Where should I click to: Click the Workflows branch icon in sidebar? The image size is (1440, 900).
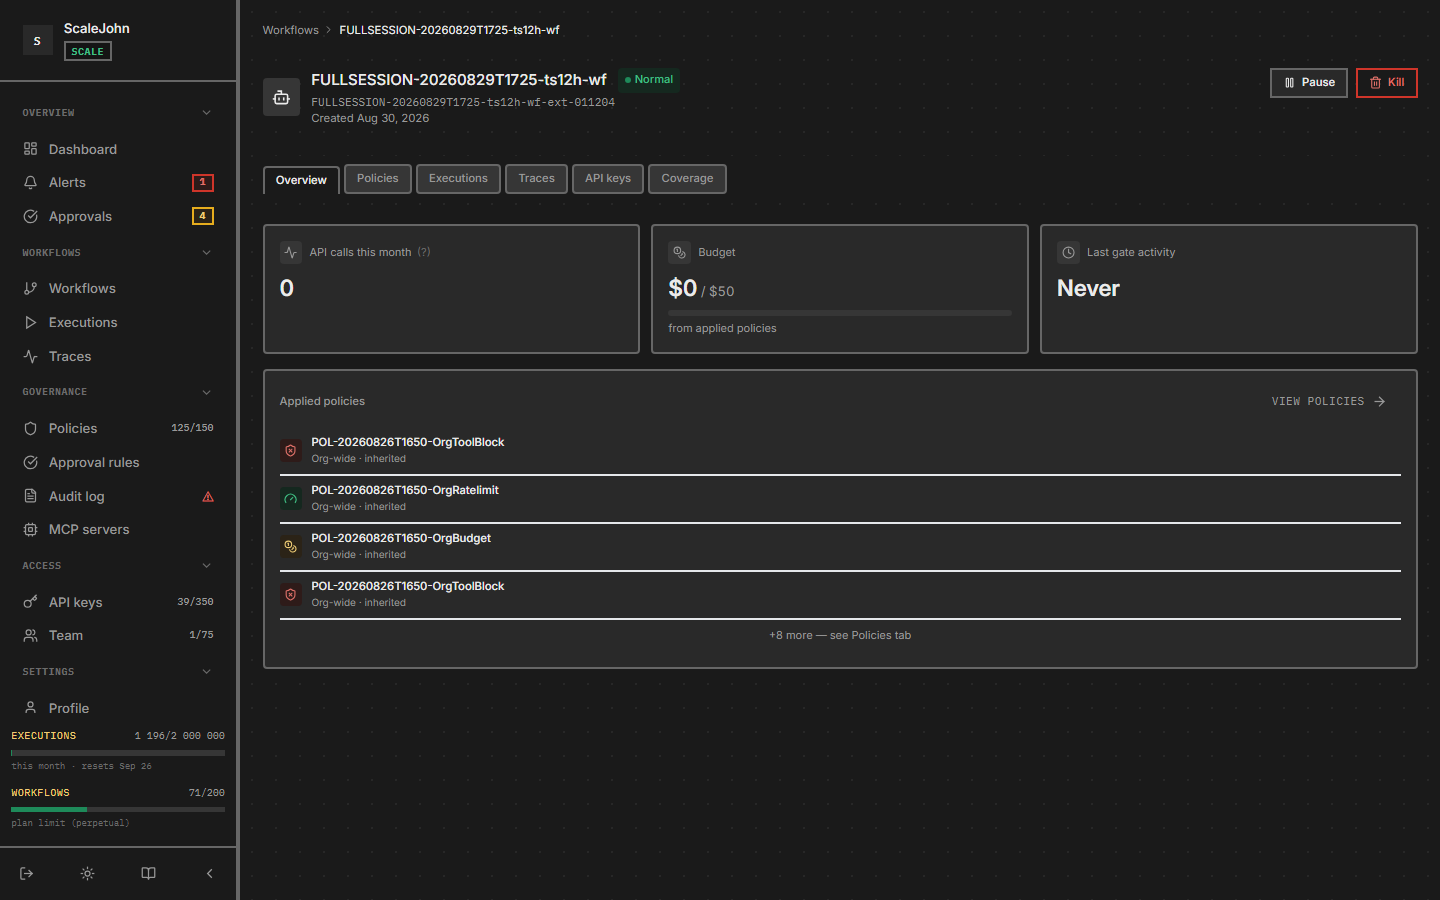[x=30, y=288]
